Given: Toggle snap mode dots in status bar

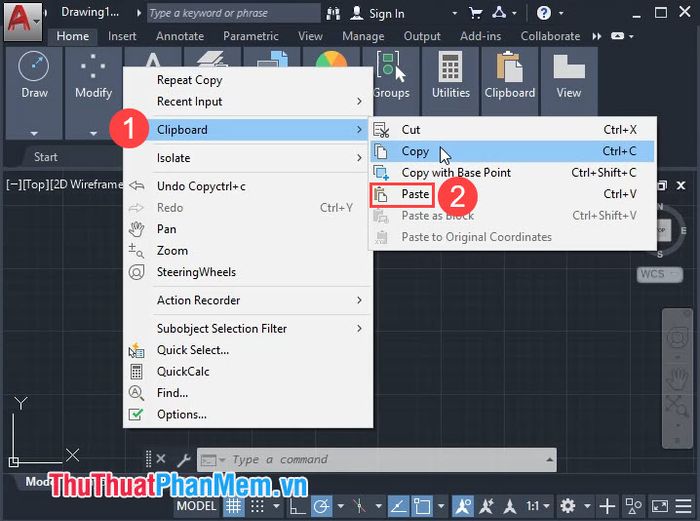Looking at the screenshot, I should (257, 506).
